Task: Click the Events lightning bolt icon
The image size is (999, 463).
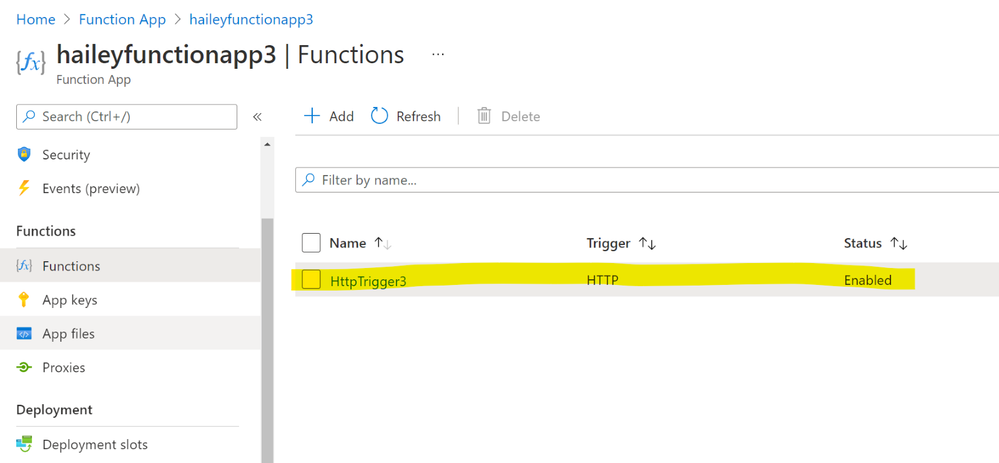Action: point(24,189)
